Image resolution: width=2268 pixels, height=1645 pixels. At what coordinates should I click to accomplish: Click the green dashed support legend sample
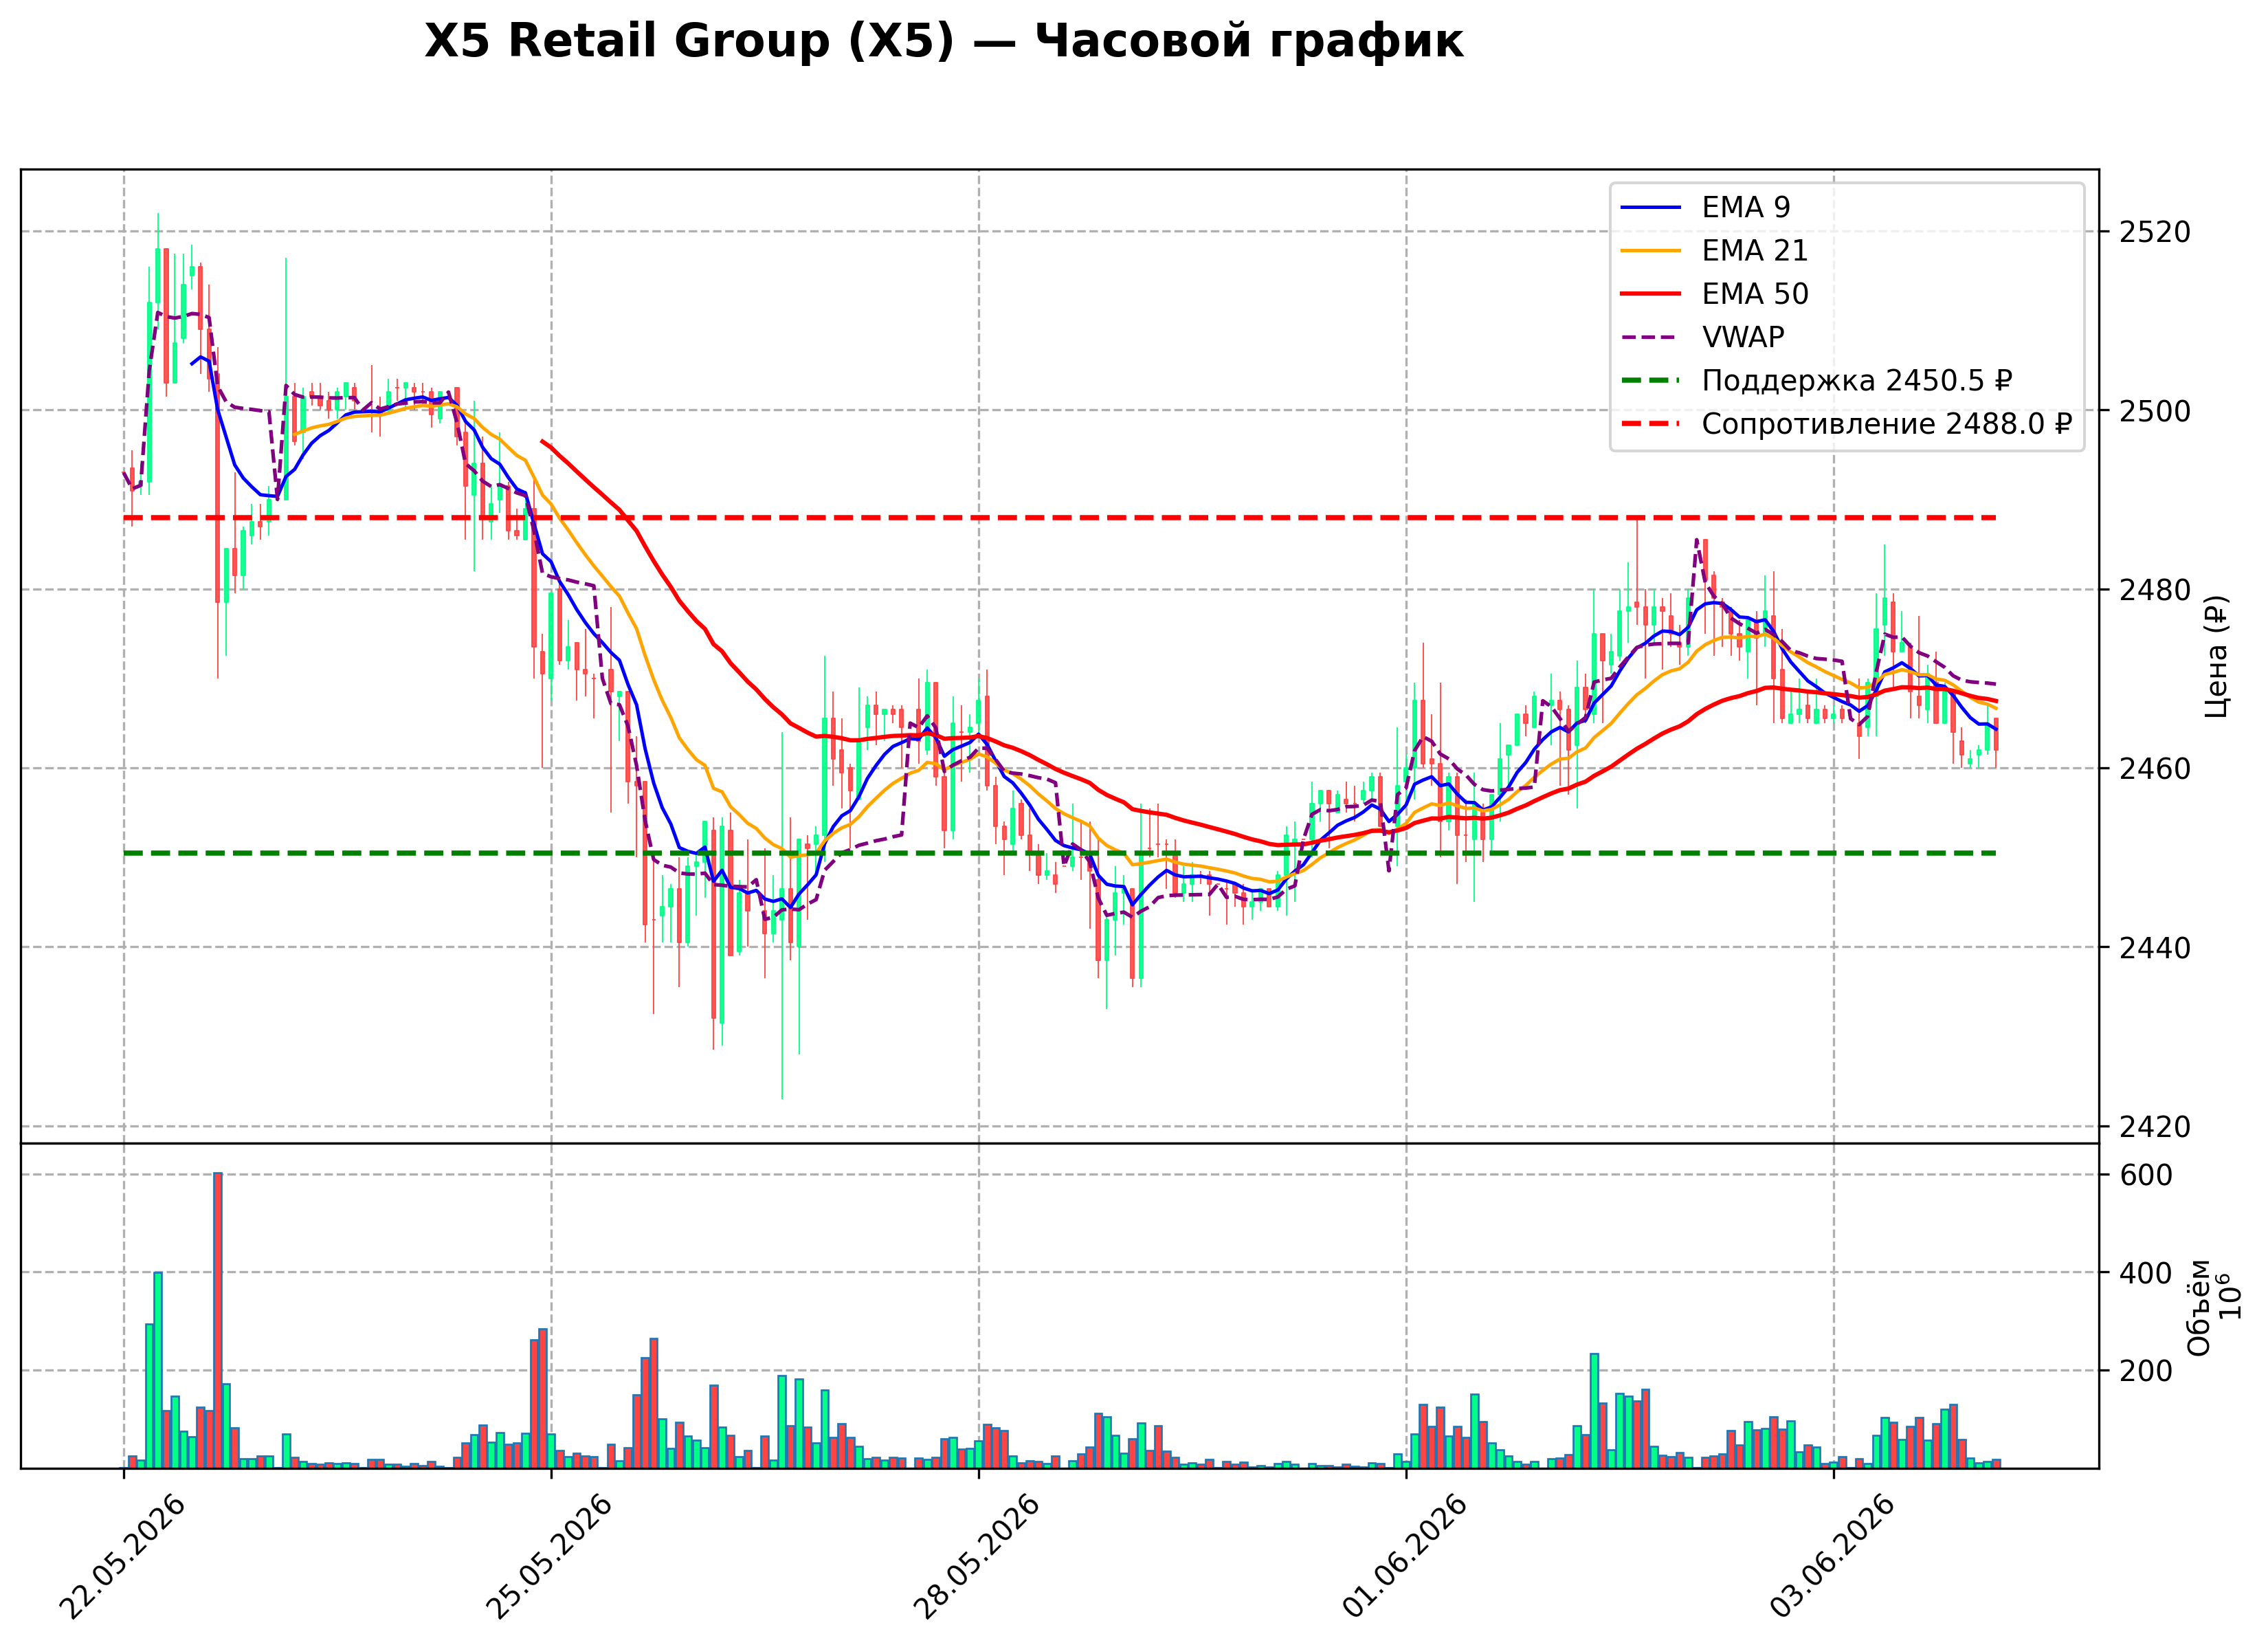1651,381
